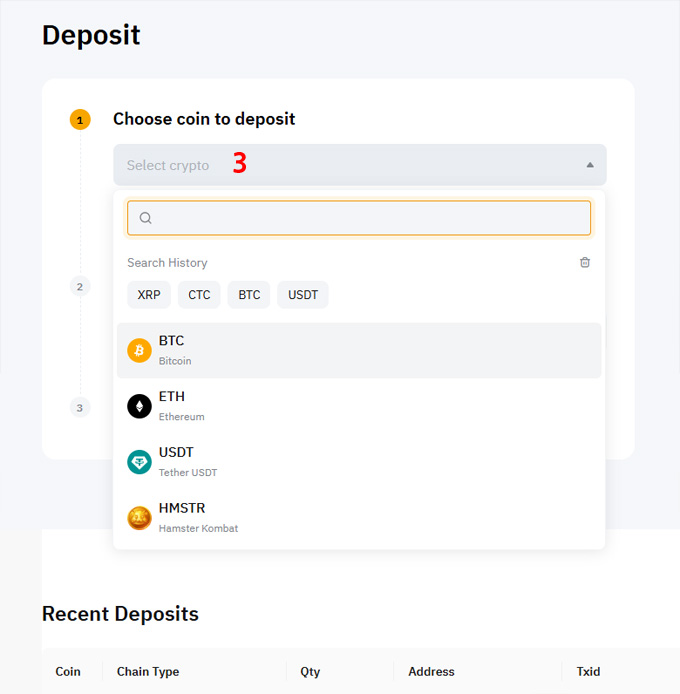680x694 pixels.
Task: Choose USDT from search history chips
Action: tap(303, 295)
